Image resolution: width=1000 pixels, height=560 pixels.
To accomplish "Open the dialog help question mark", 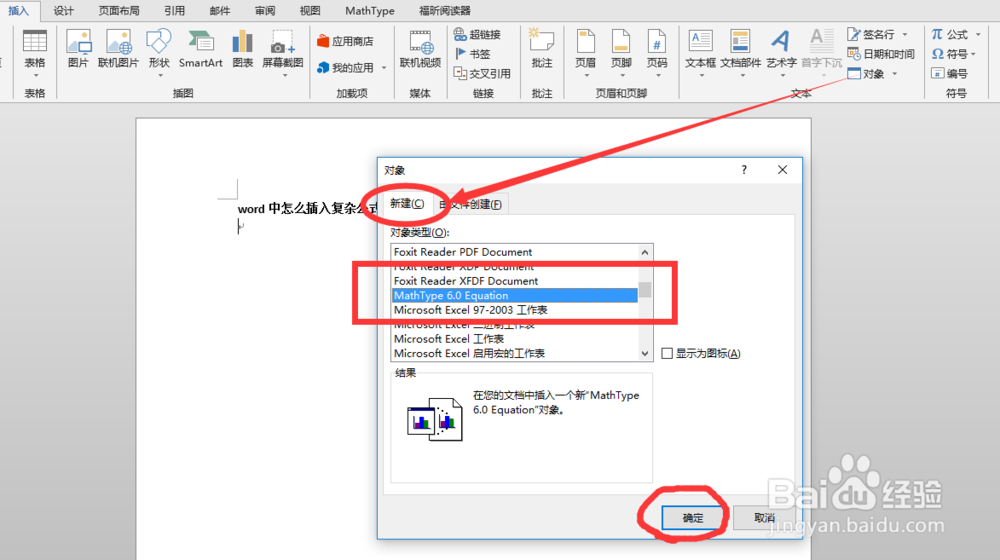I will coord(744,170).
